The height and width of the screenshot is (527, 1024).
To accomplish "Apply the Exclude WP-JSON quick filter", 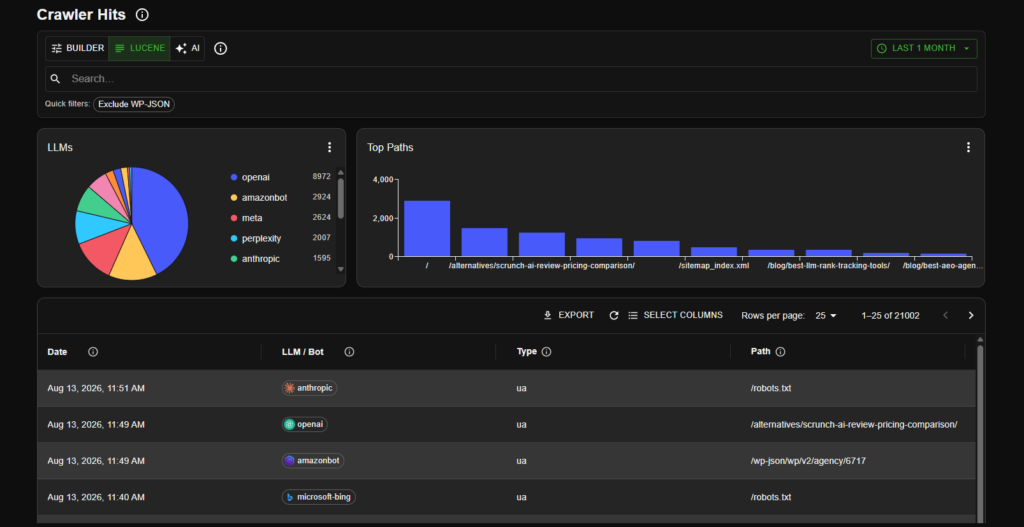I will [134, 104].
